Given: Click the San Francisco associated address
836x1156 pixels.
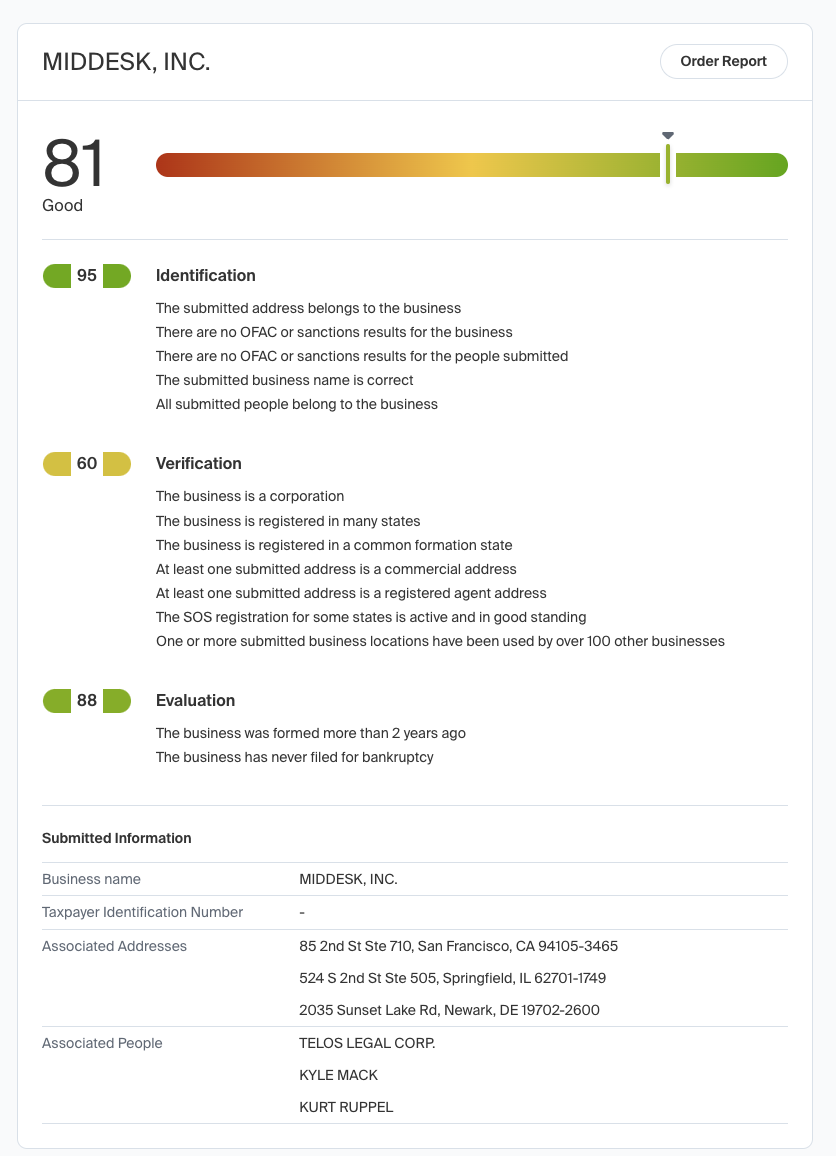Looking at the screenshot, I should click(458, 946).
